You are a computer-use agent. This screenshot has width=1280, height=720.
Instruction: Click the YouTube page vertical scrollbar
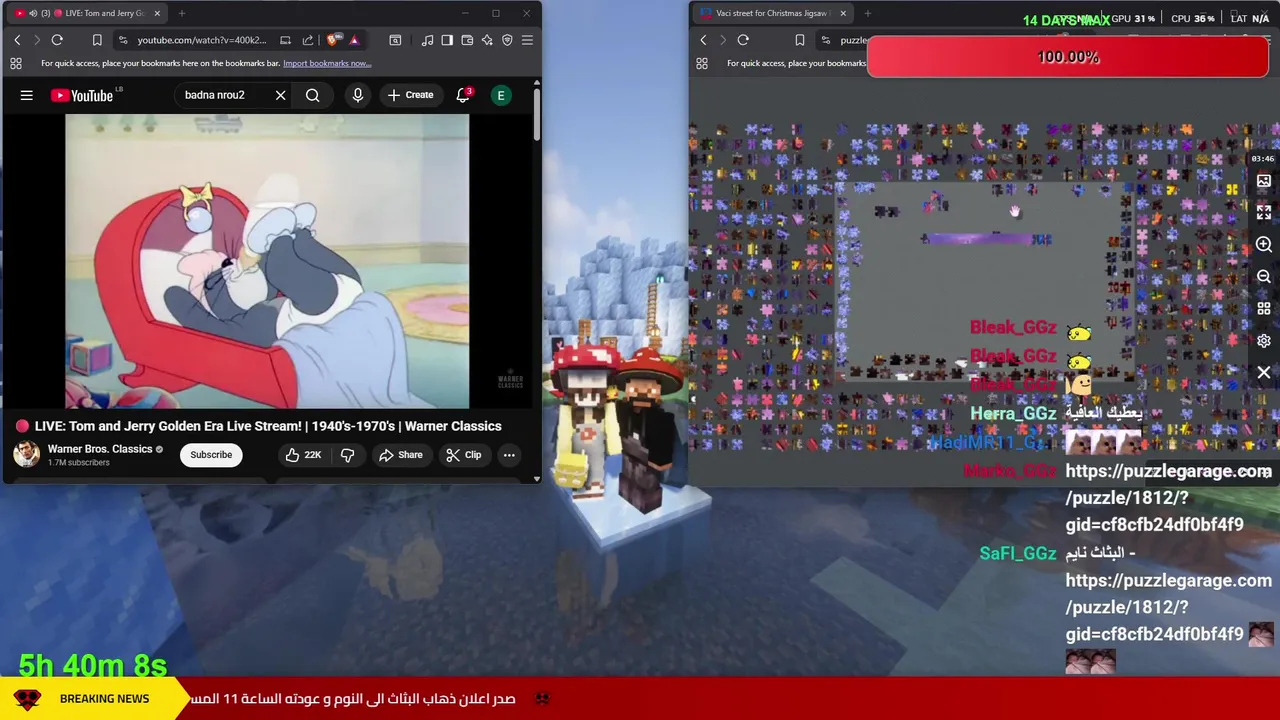(x=536, y=115)
